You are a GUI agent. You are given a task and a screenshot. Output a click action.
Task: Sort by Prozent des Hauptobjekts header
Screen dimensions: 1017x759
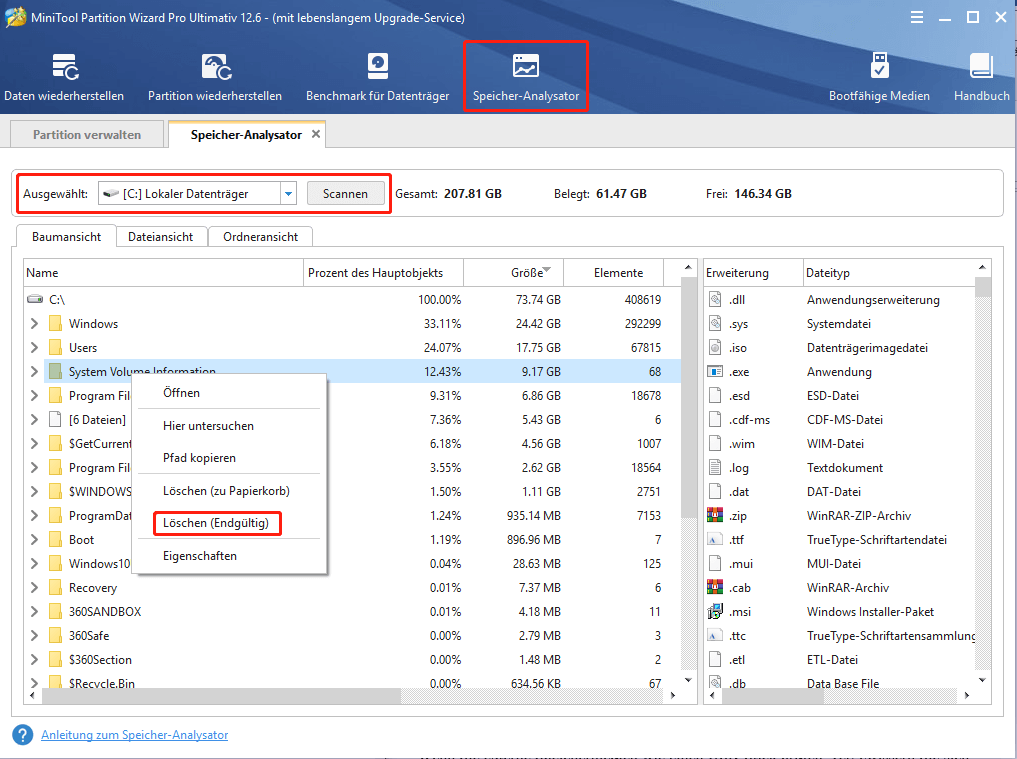[x=383, y=273]
